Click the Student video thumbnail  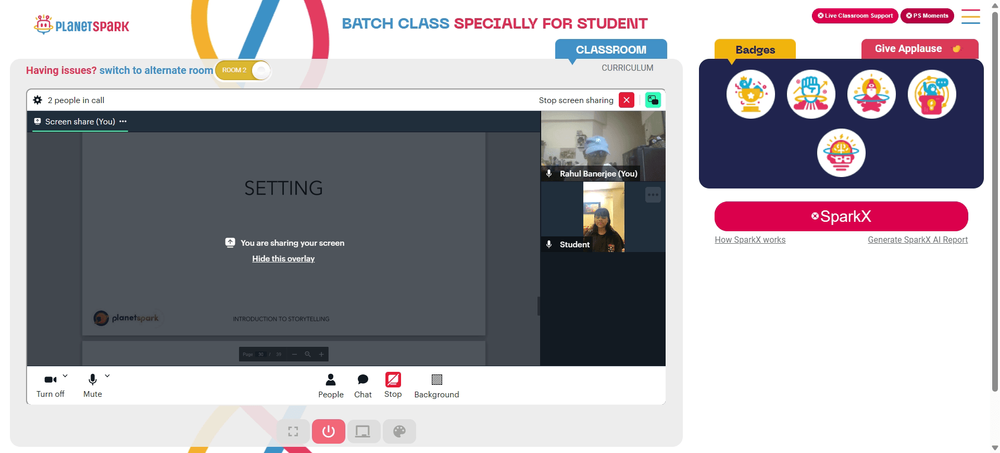[x=603, y=217]
